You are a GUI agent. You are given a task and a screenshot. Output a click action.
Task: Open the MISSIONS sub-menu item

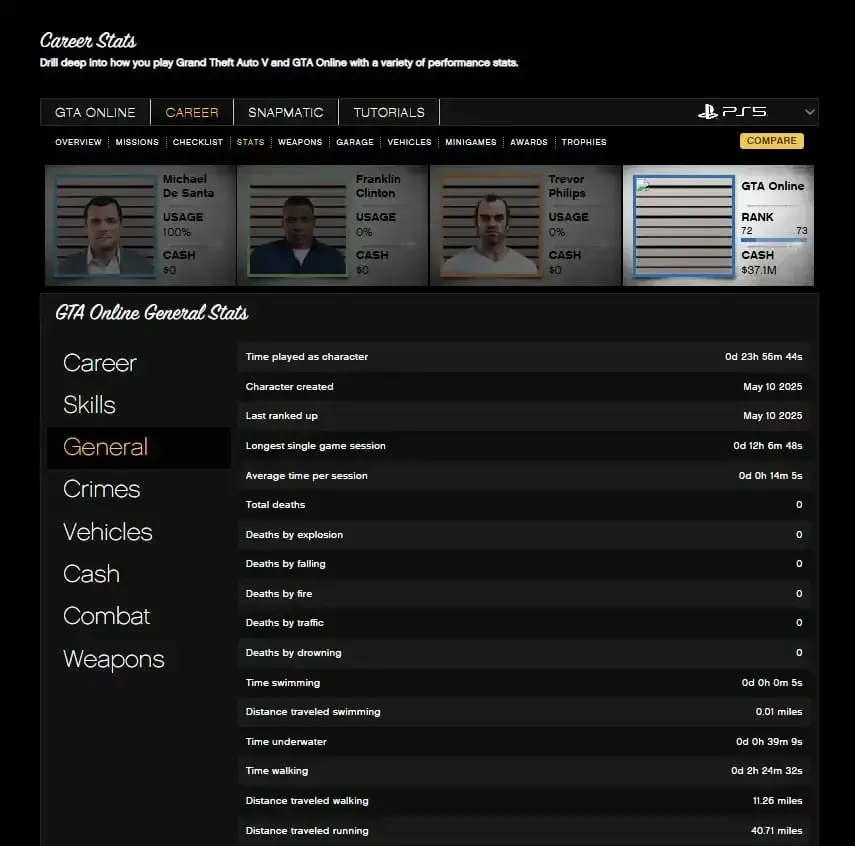[137, 142]
